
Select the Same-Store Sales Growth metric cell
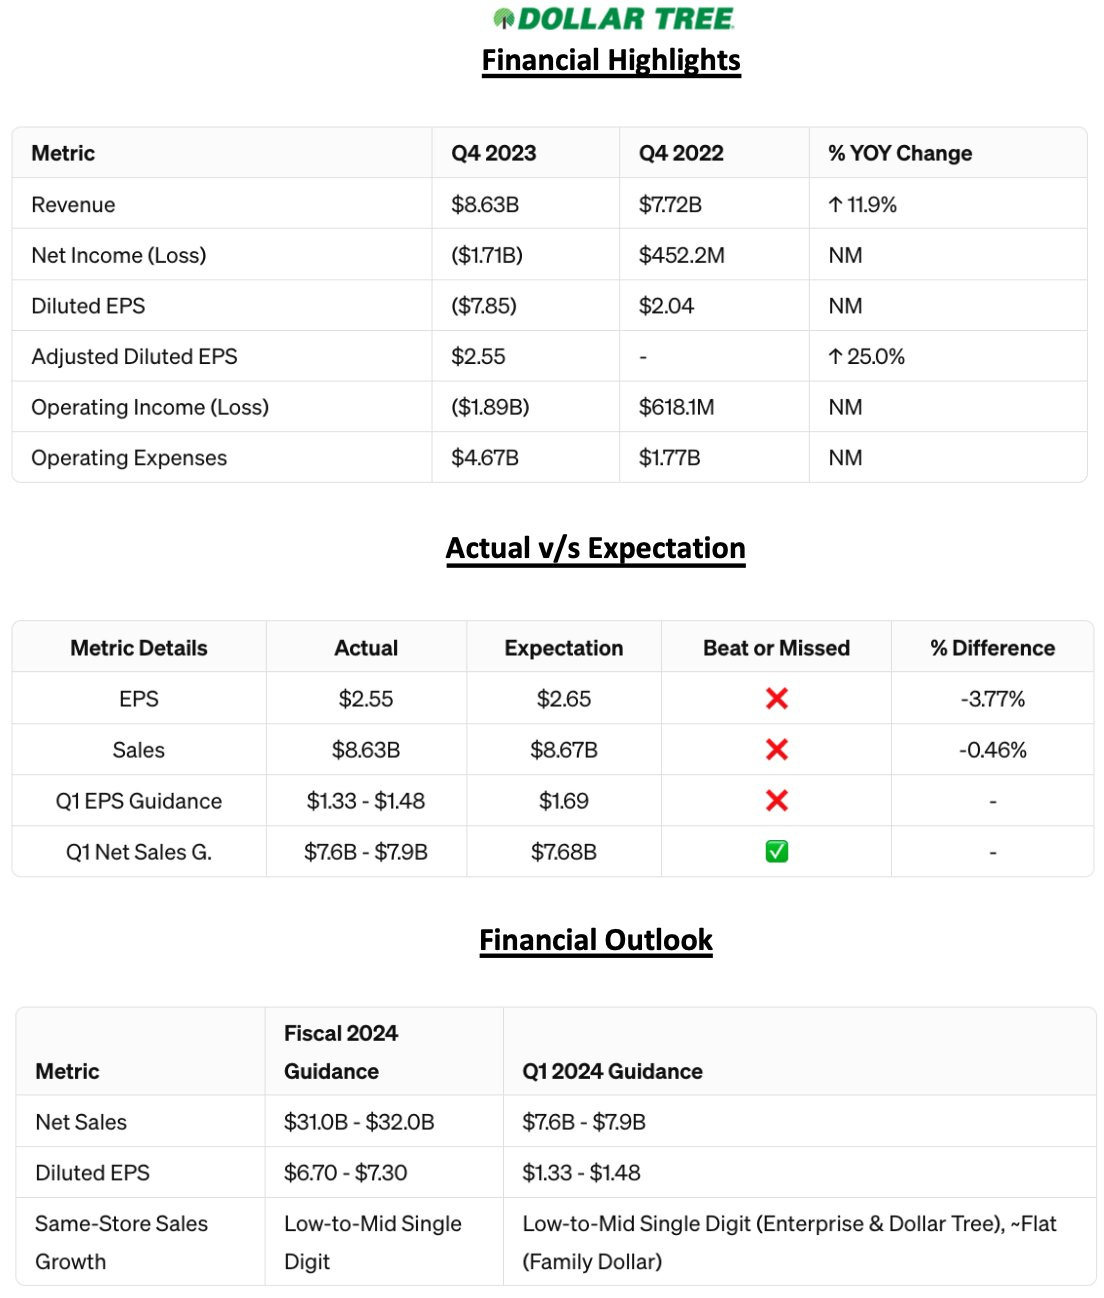(121, 1242)
